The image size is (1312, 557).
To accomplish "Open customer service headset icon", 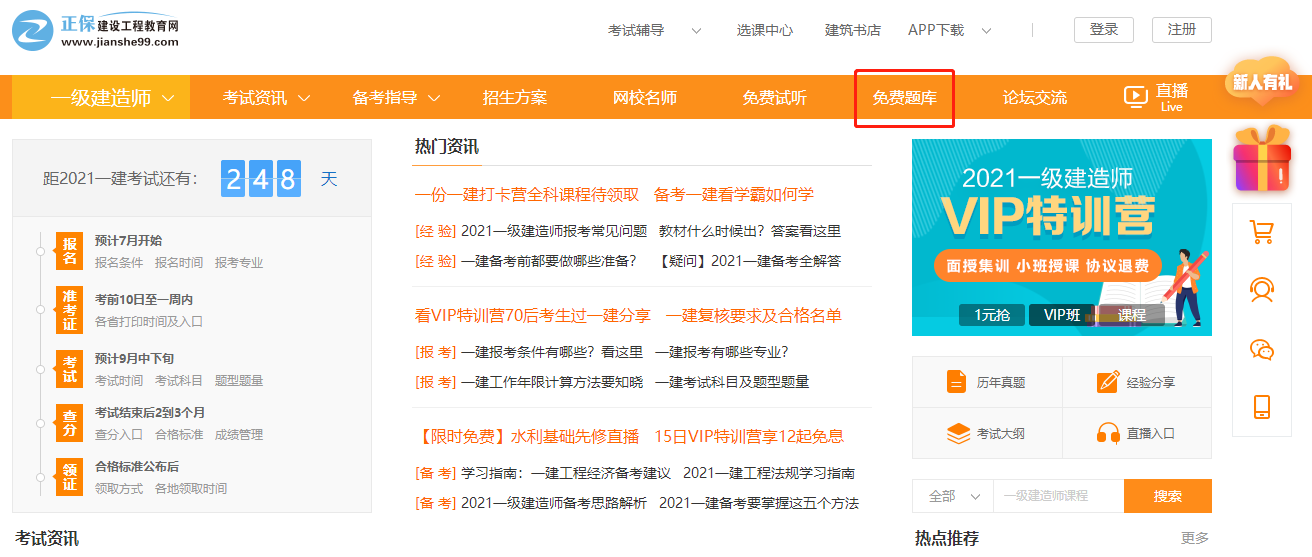I will (x=1261, y=290).
